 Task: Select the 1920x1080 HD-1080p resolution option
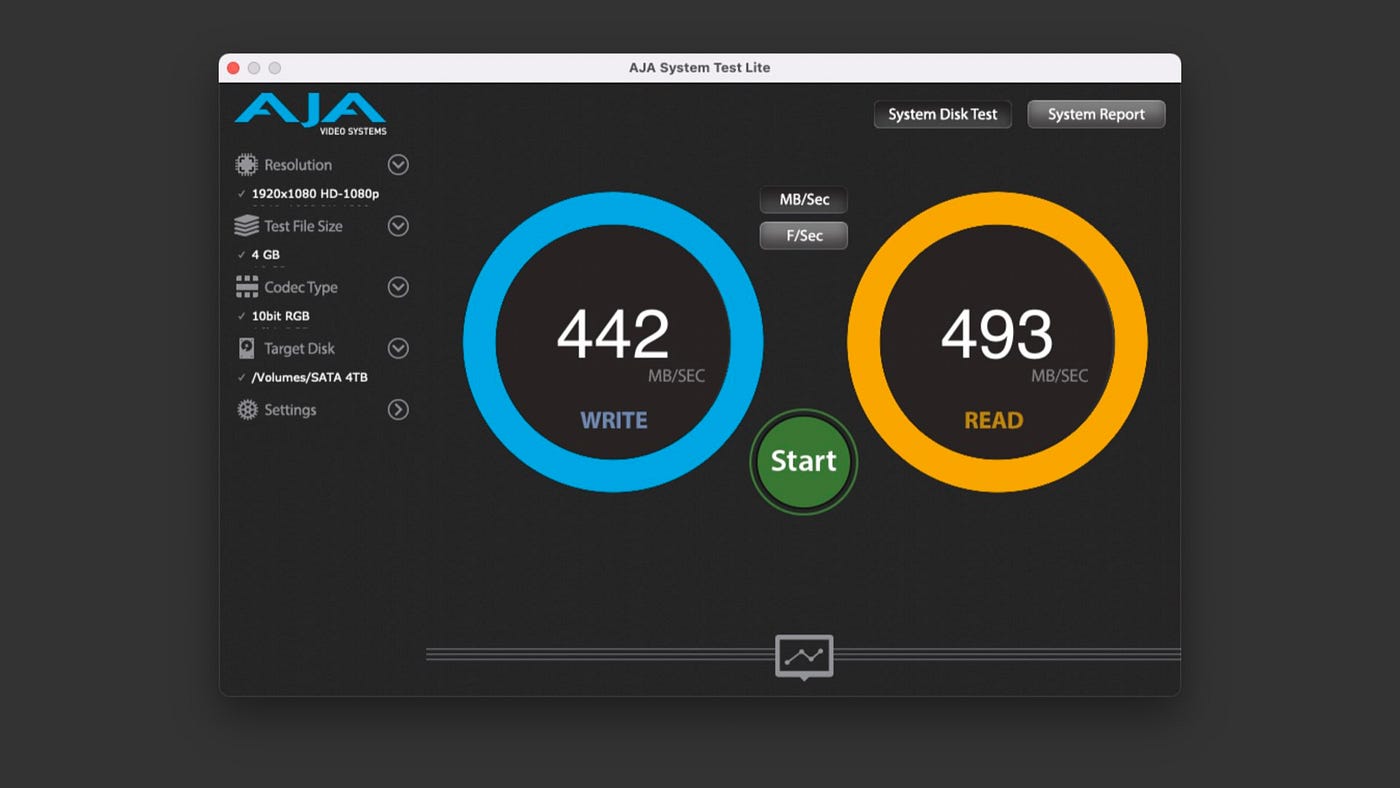[315, 193]
